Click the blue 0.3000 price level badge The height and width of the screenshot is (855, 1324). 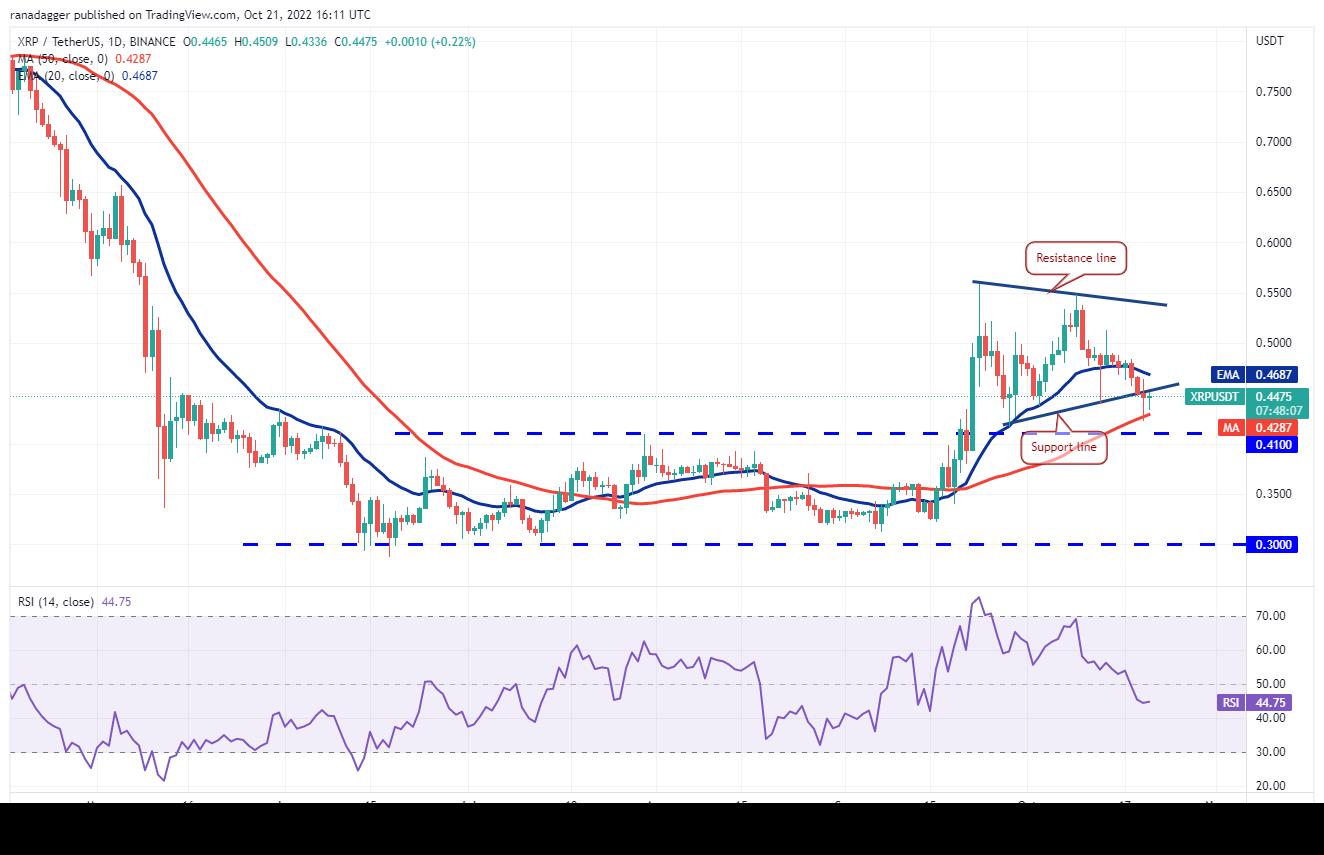1271,544
